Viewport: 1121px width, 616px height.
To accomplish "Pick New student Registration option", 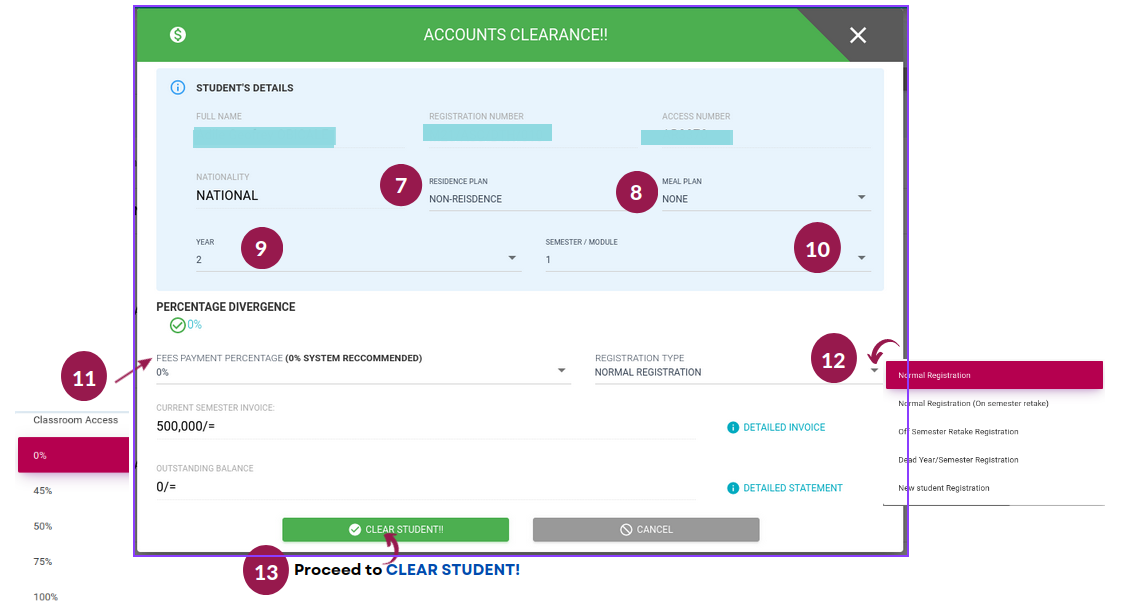I will [994, 488].
